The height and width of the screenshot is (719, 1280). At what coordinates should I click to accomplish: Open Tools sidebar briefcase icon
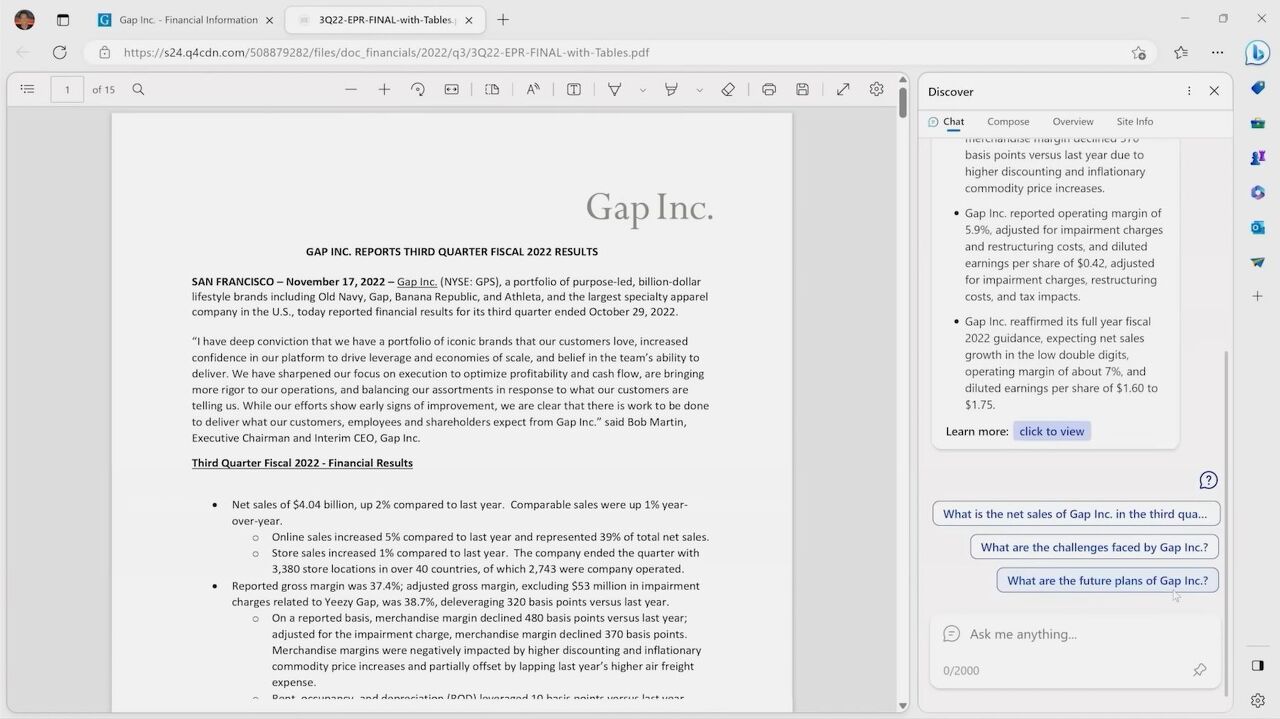tap(1258, 123)
